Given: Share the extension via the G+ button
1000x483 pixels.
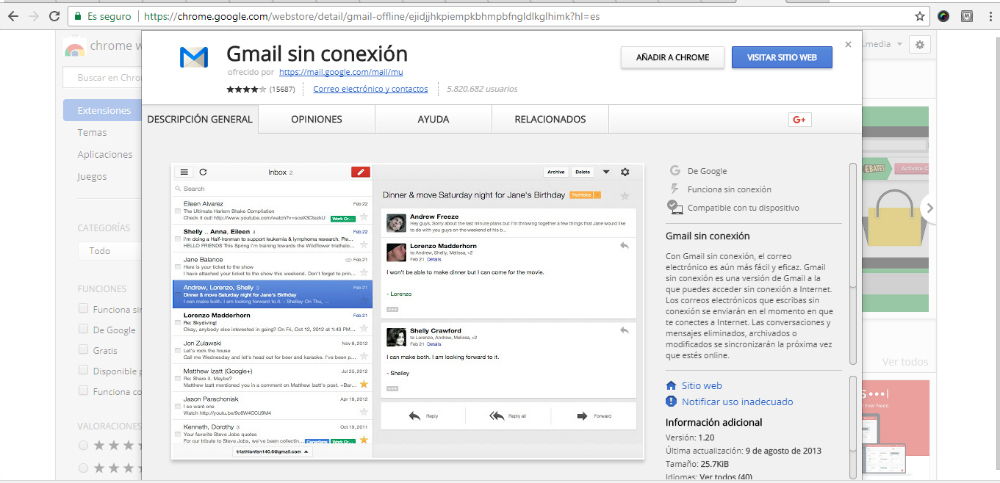Looking at the screenshot, I should [799, 120].
